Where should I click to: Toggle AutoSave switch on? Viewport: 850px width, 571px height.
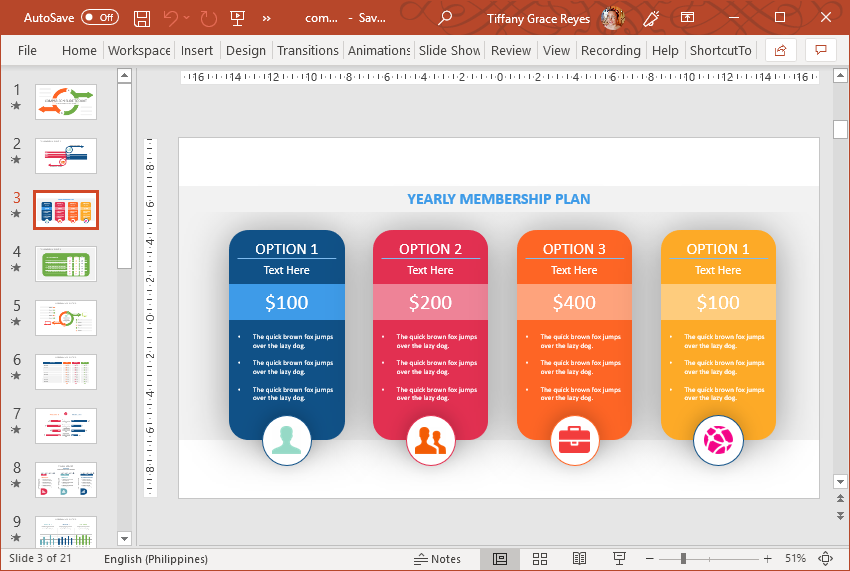100,18
